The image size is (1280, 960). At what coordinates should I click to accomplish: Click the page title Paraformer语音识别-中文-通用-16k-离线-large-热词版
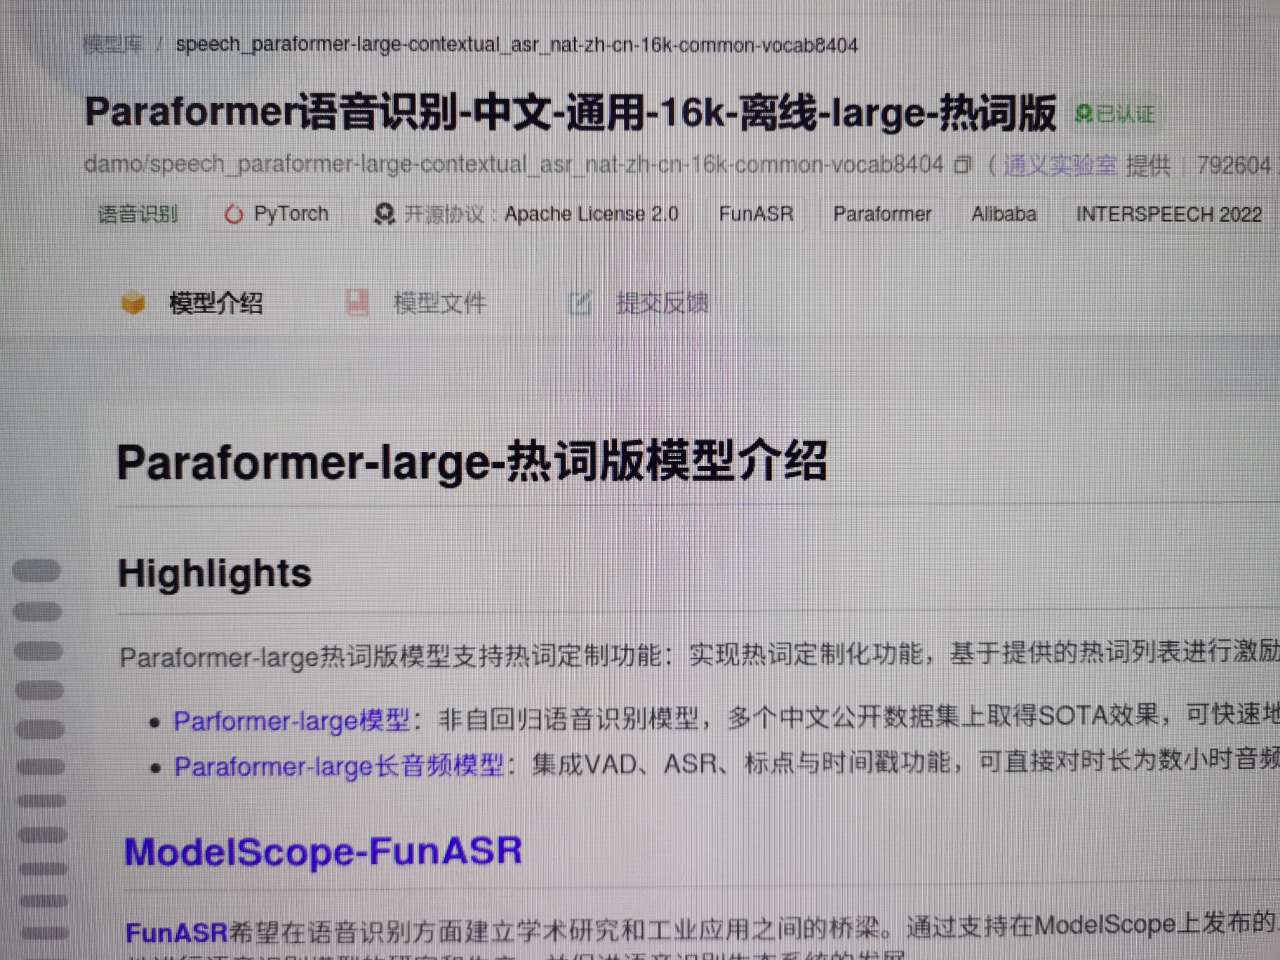570,112
